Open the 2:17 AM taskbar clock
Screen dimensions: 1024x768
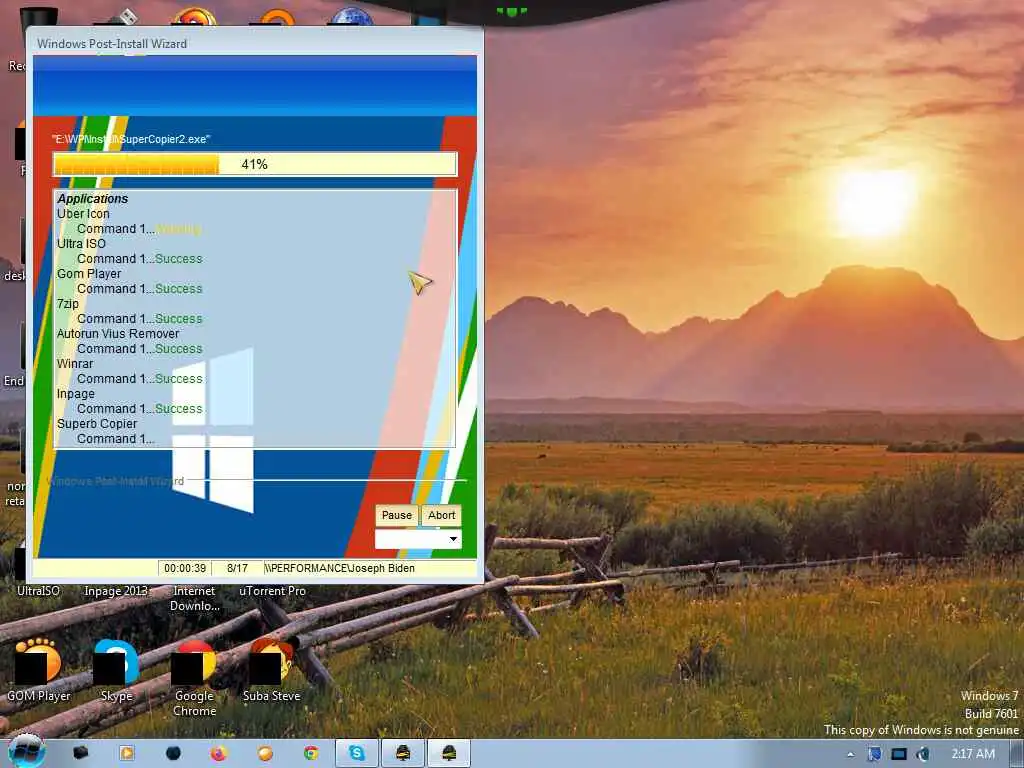click(x=973, y=754)
